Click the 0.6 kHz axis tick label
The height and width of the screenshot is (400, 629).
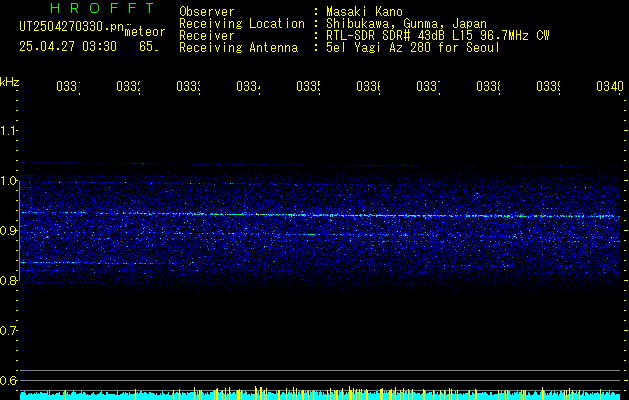pos(8,380)
